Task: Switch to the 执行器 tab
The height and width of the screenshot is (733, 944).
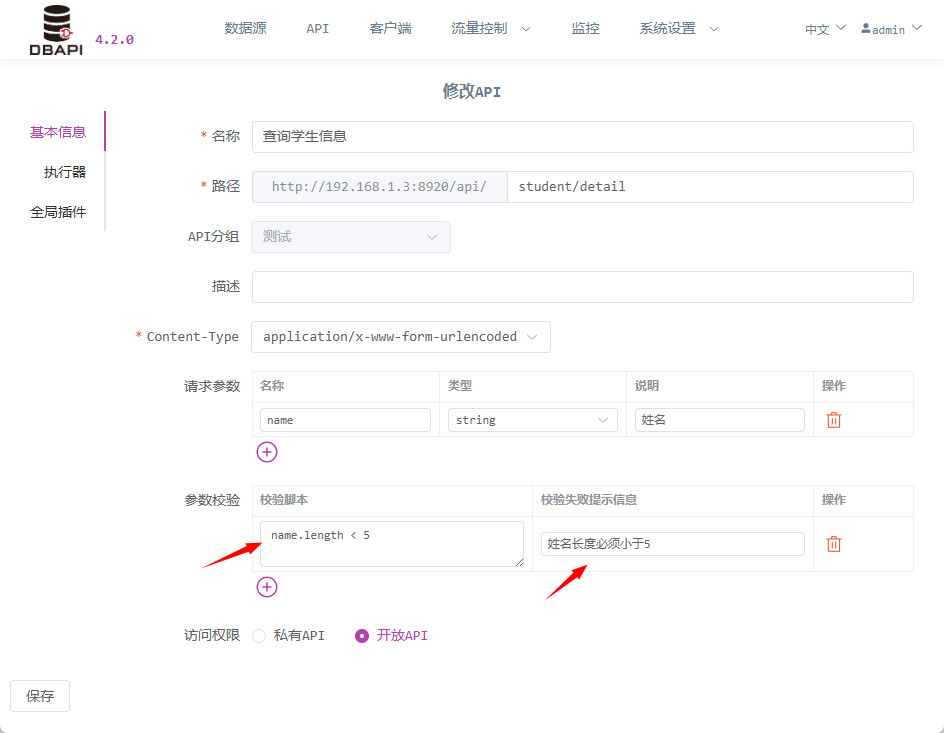Action: click(x=64, y=172)
